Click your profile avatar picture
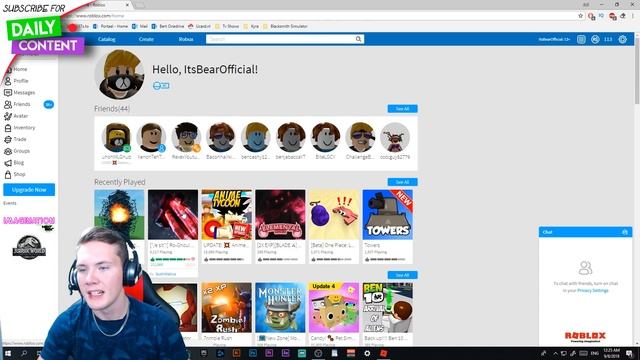640x360 pixels. pos(119,75)
